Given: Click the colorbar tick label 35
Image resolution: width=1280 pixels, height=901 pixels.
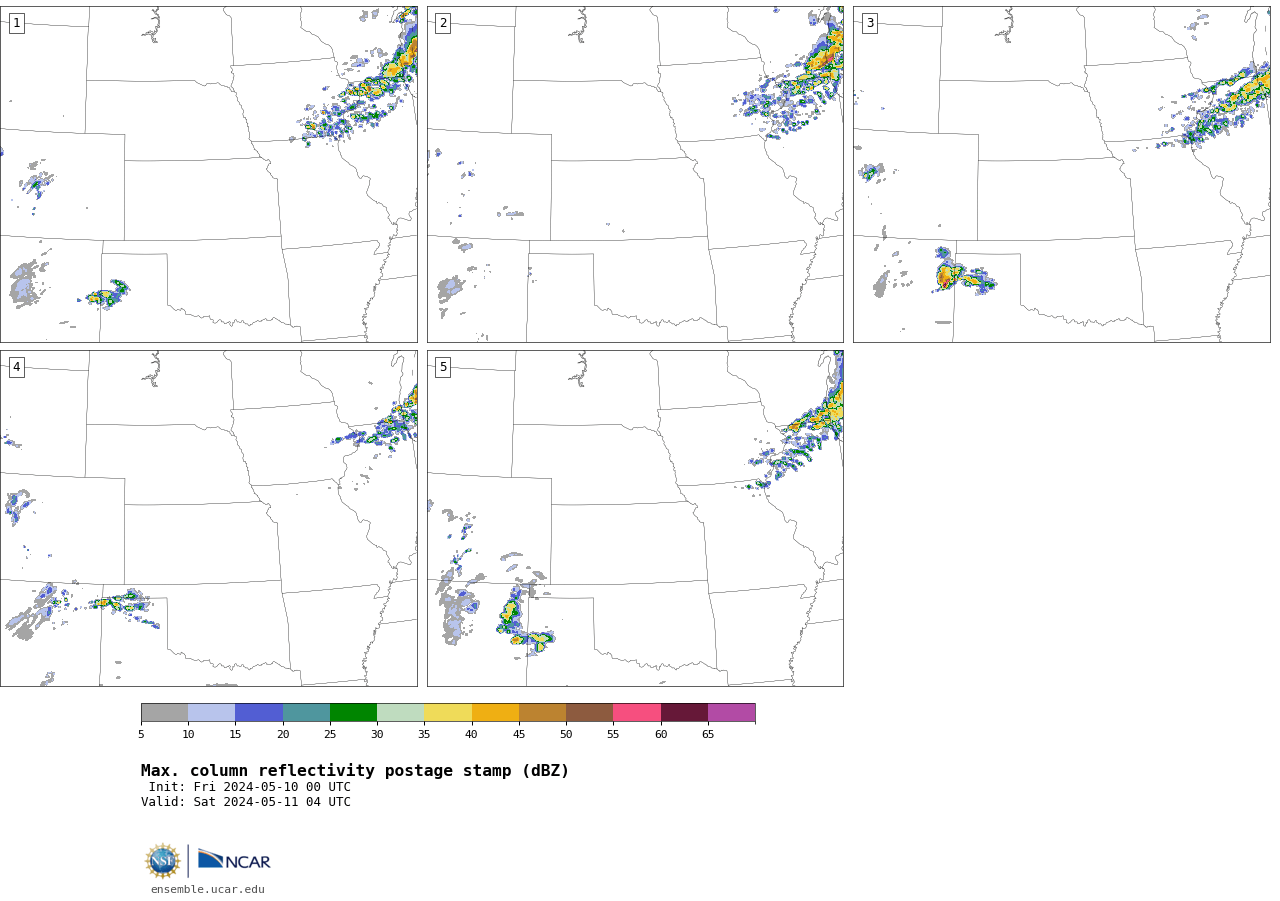Looking at the screenshot, I should [x=424, y=735].
